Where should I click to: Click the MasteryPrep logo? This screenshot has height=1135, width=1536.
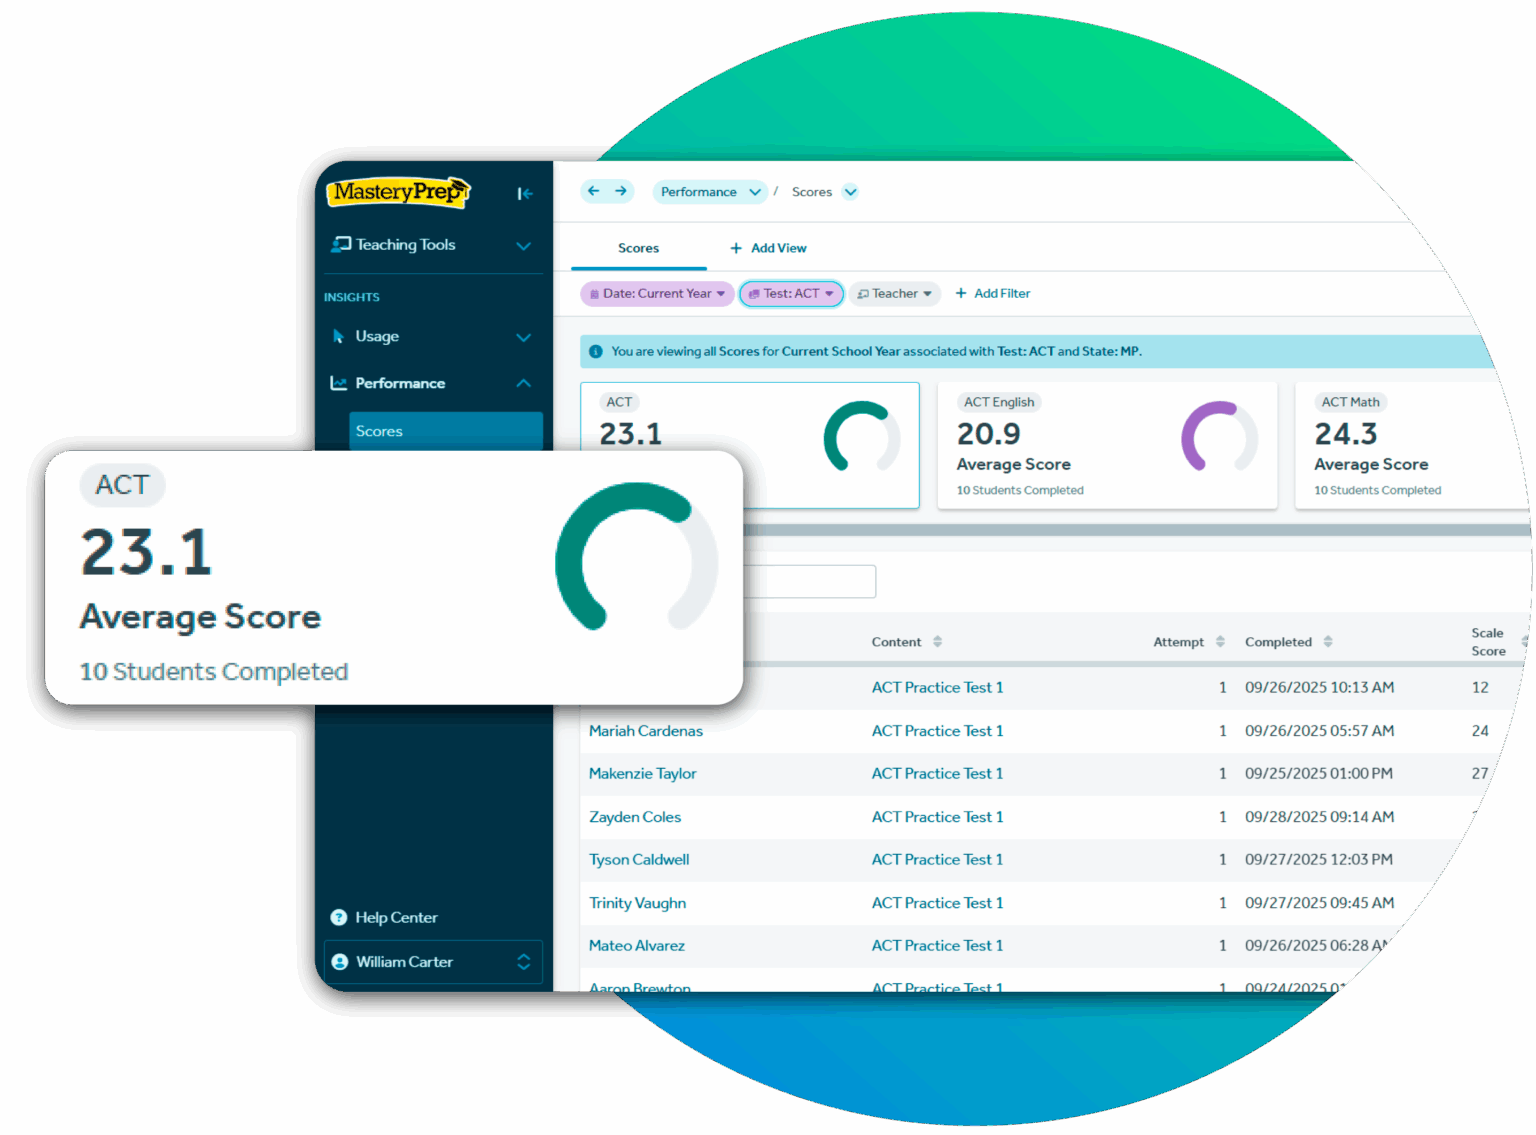(x=398, y=192)
